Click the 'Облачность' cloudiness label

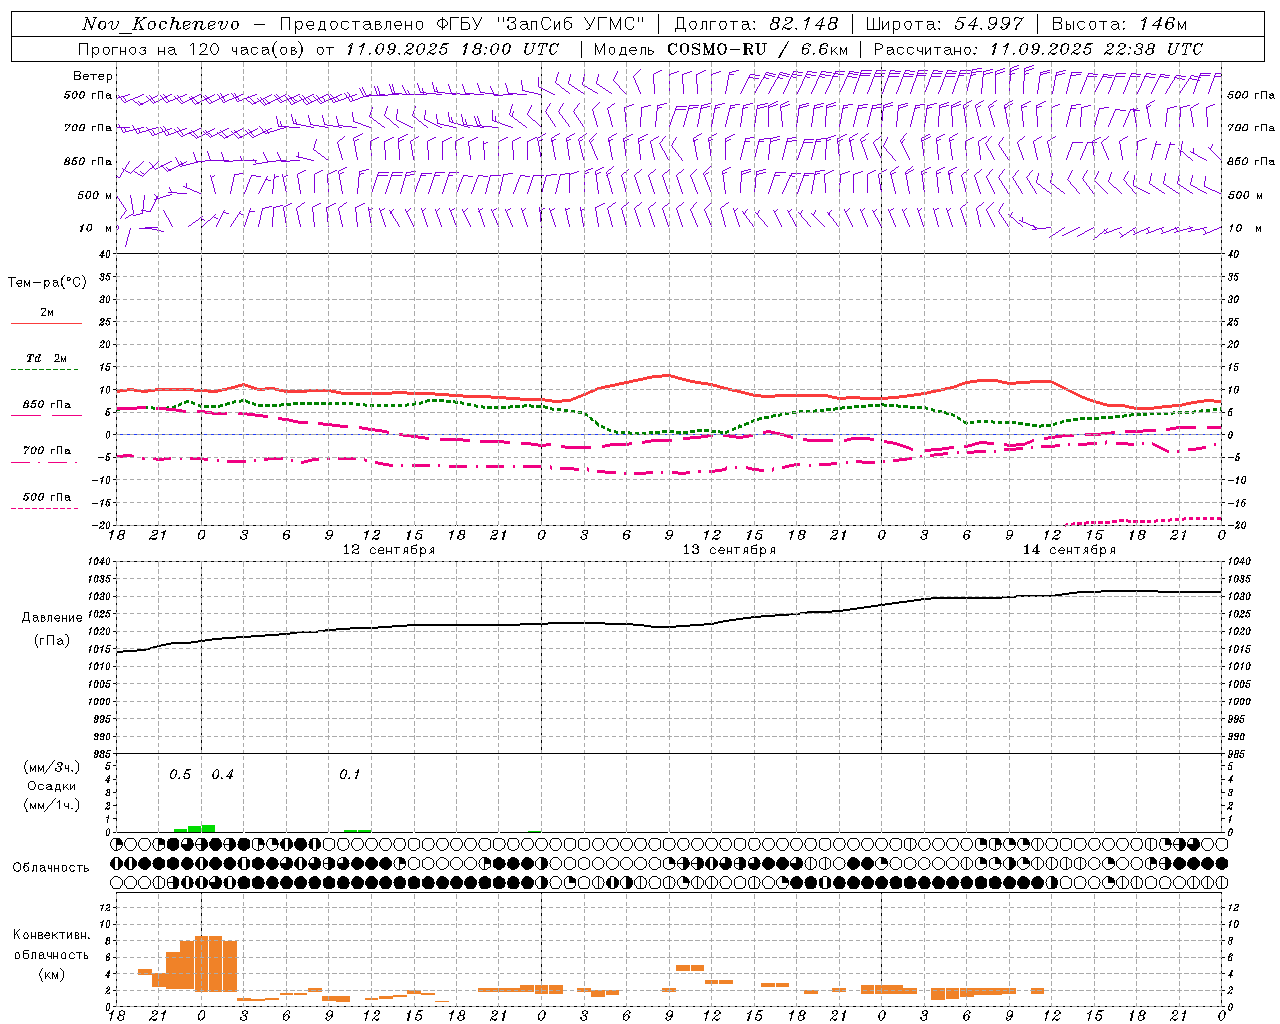tap(51, 868)
